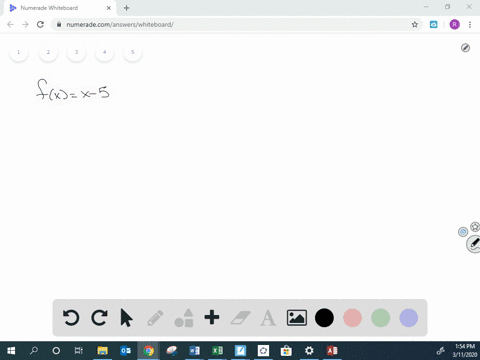Open Settings gear on taskbar

click(x=309, y=351)
